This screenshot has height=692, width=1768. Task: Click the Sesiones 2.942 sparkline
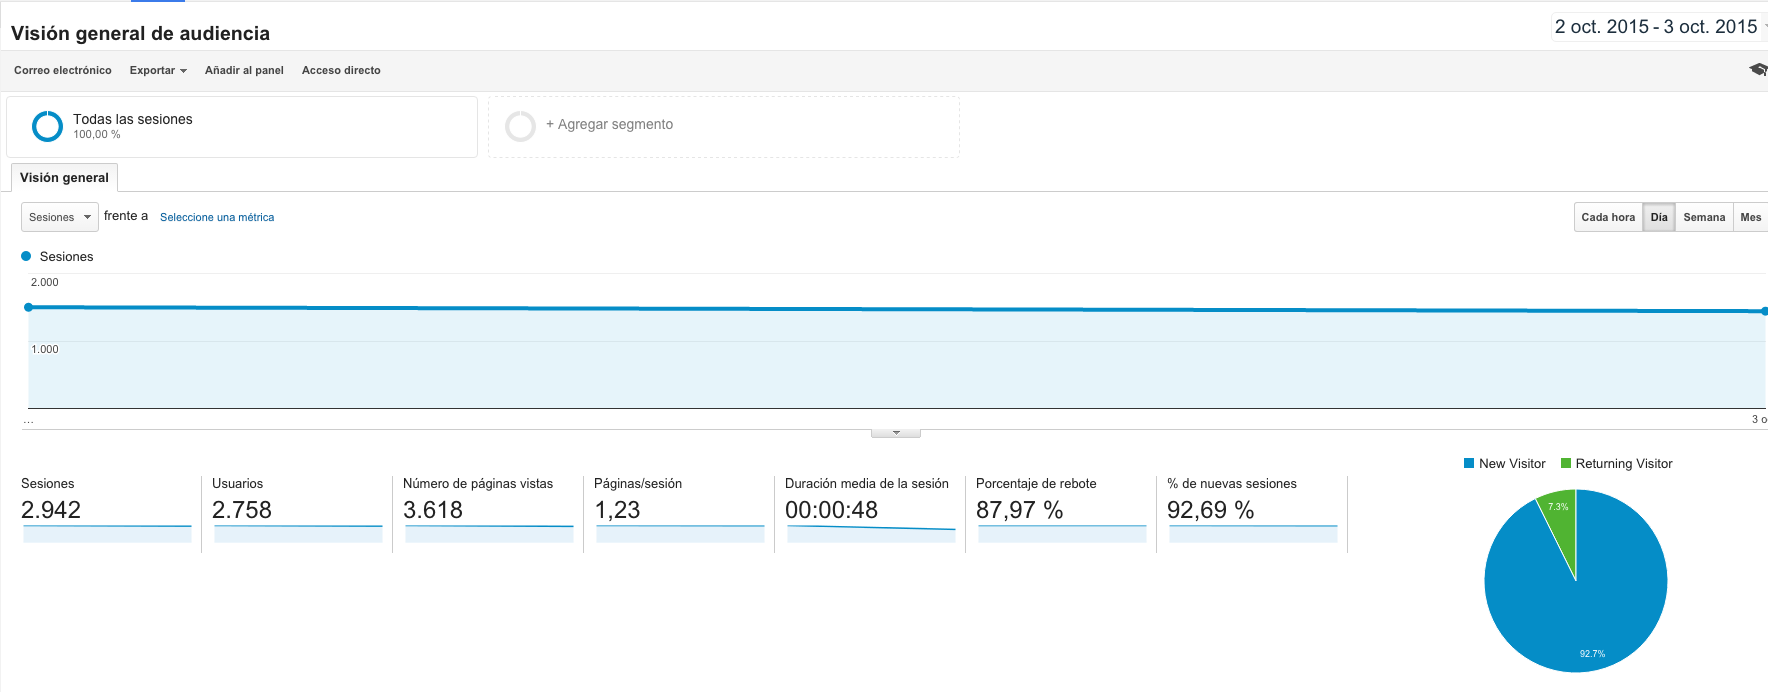tap(107, 534)
